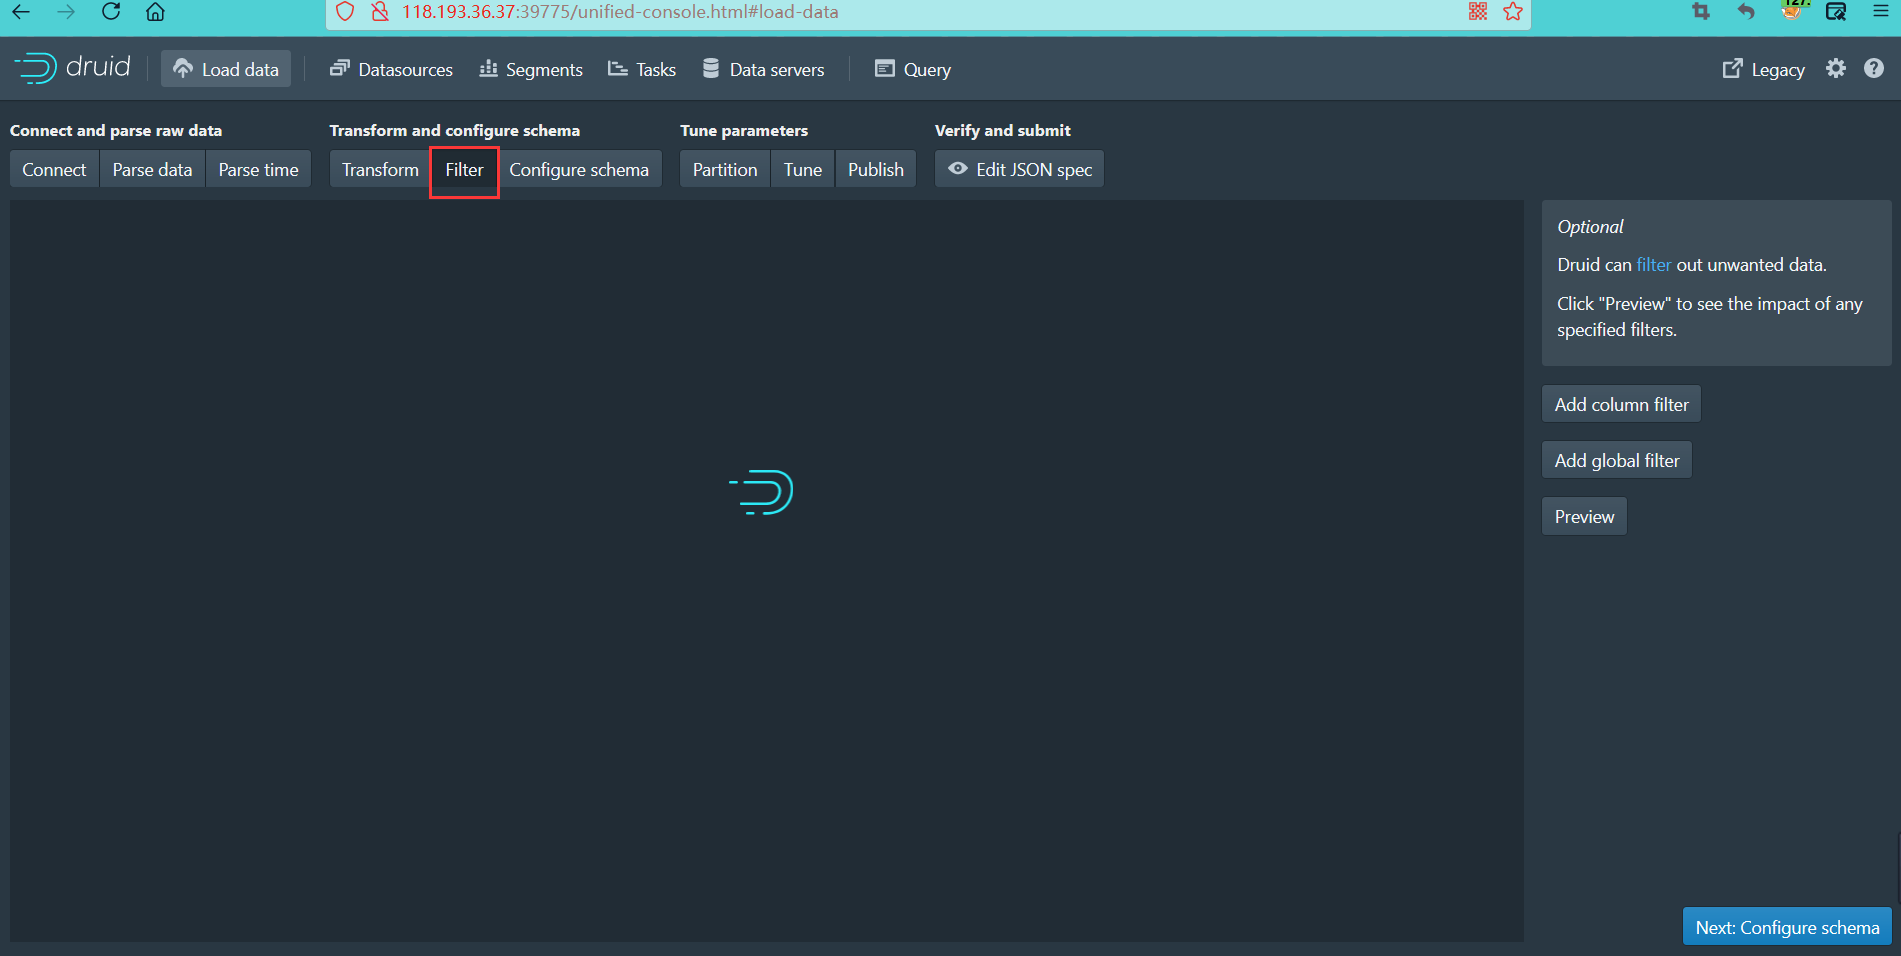
Task: Open the Query view
Action: pyautogui.click(x=913, y=69)
